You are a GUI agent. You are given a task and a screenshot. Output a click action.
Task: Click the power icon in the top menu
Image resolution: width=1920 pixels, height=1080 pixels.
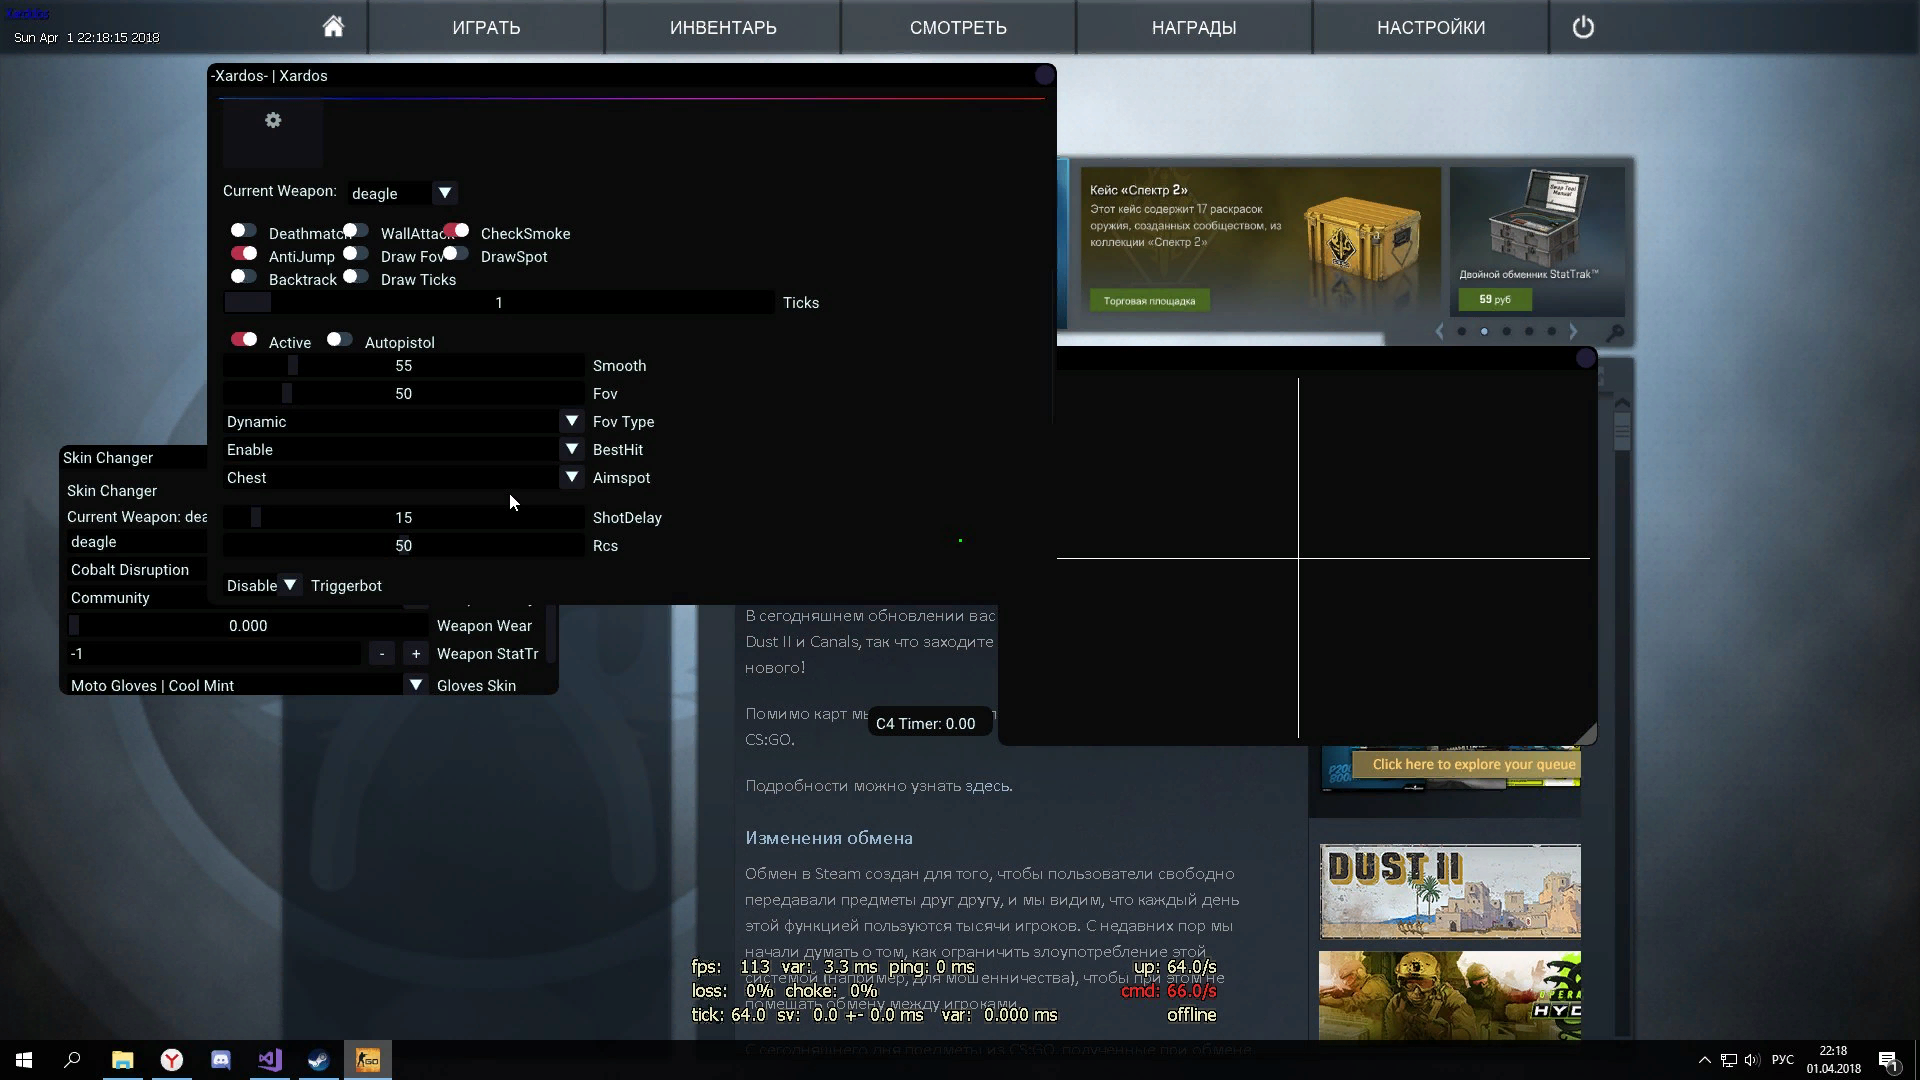(1583, 27)
